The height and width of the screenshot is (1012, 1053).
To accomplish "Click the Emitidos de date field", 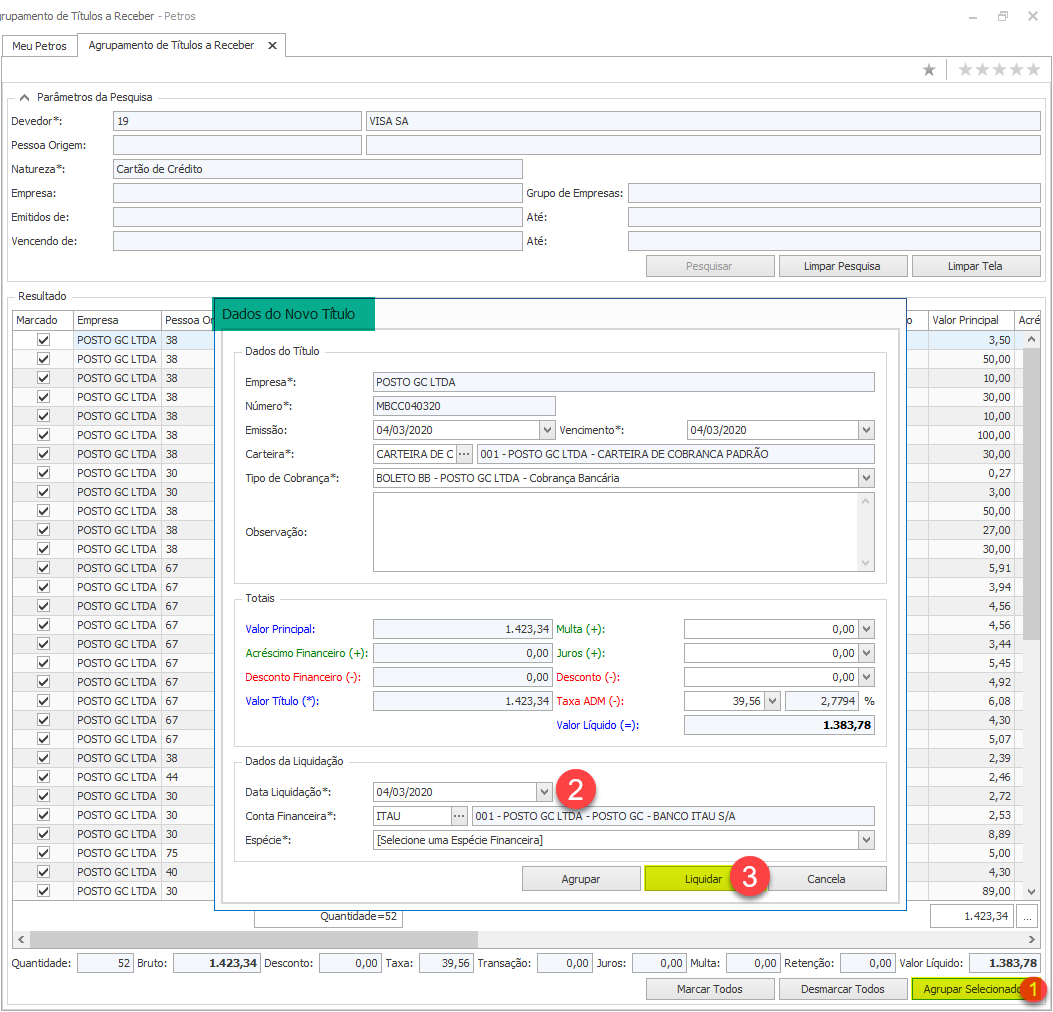I will (318, 217).
